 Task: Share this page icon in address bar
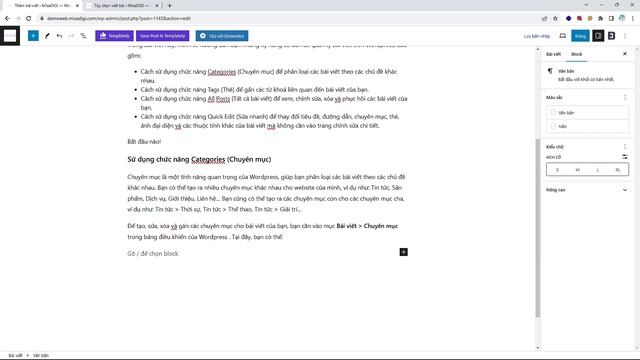[544, 18]
